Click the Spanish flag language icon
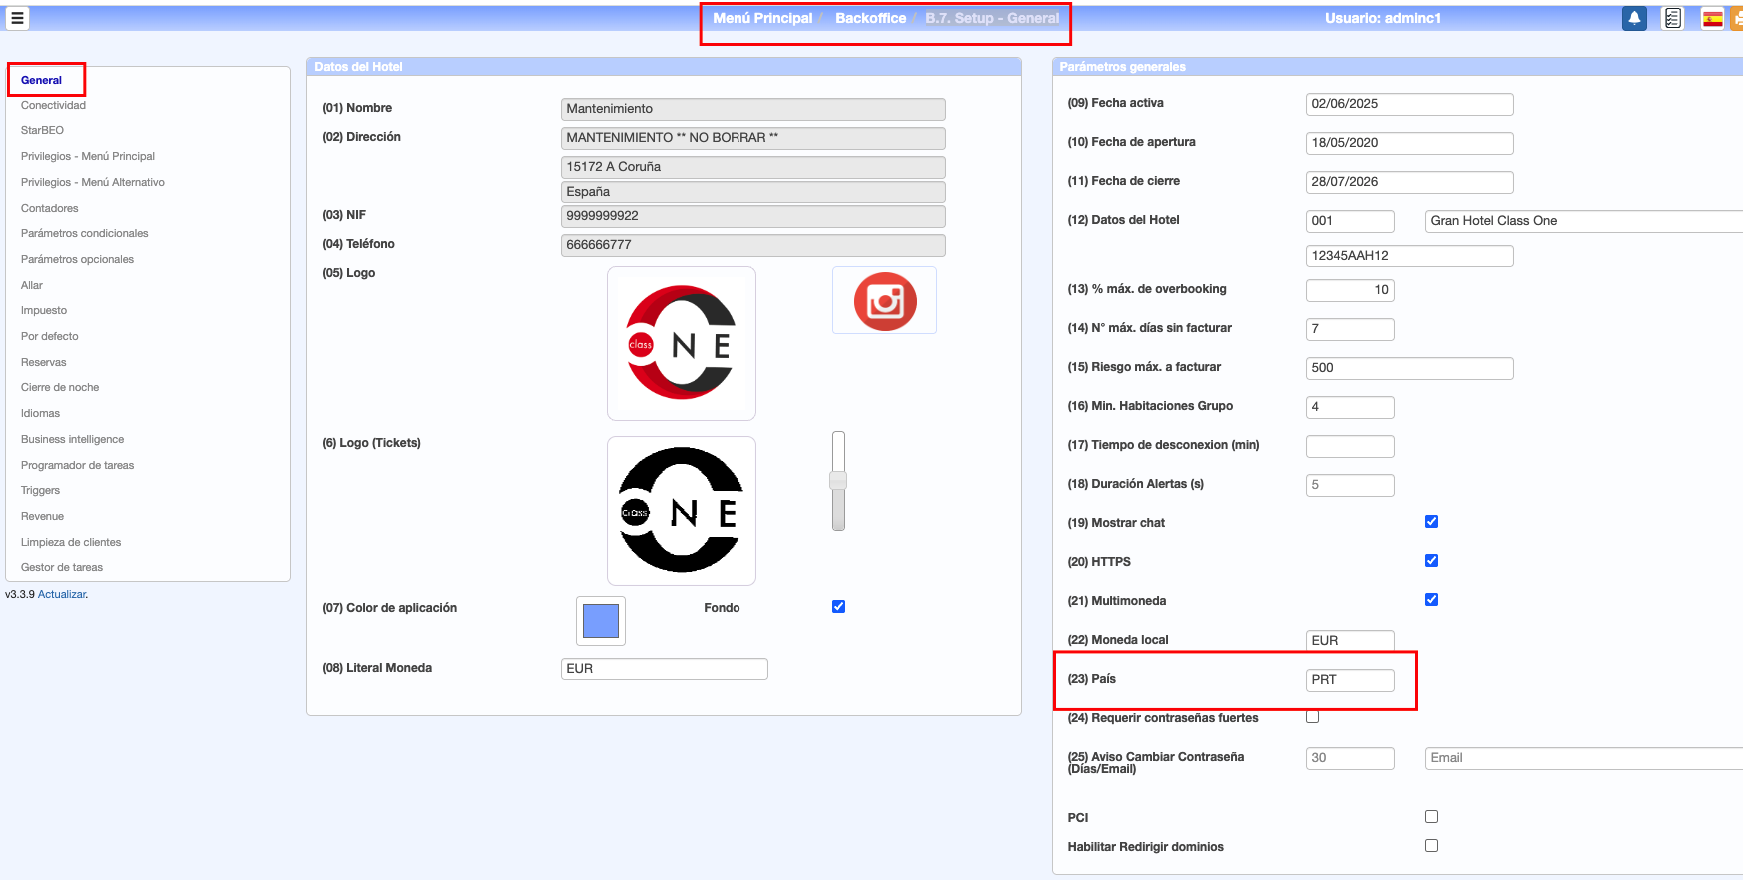 [x=1712, y=18]
